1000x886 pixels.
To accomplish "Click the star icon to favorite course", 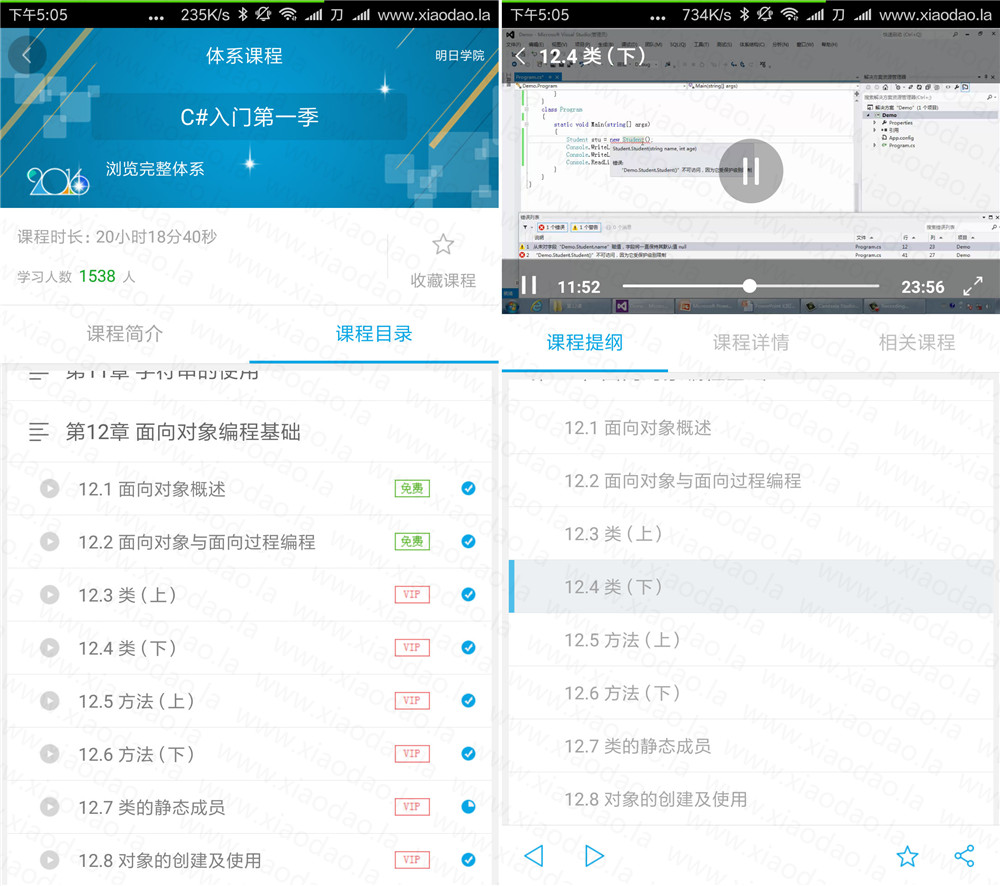I will [443, 245].
